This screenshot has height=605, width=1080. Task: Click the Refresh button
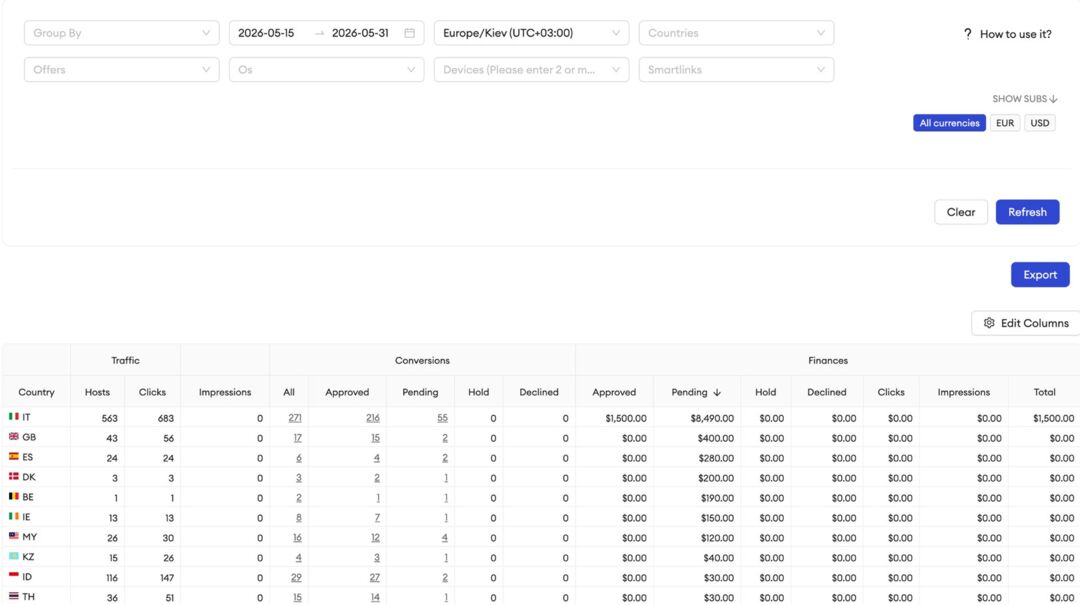pyautogui.click(x=1027, y=212)
